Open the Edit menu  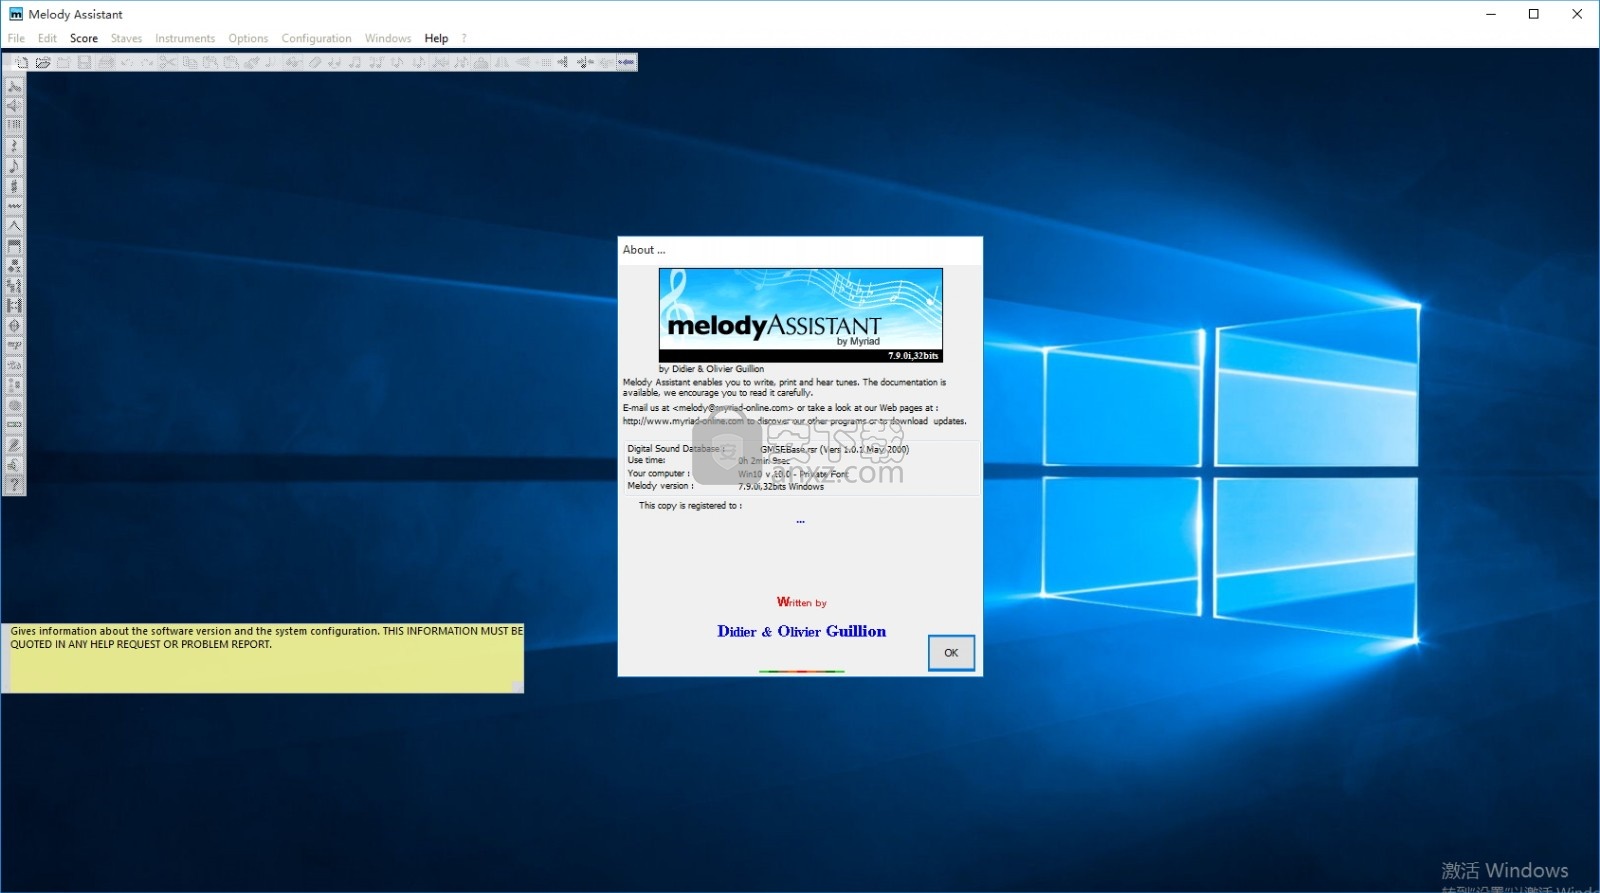(x=47, y=38)
